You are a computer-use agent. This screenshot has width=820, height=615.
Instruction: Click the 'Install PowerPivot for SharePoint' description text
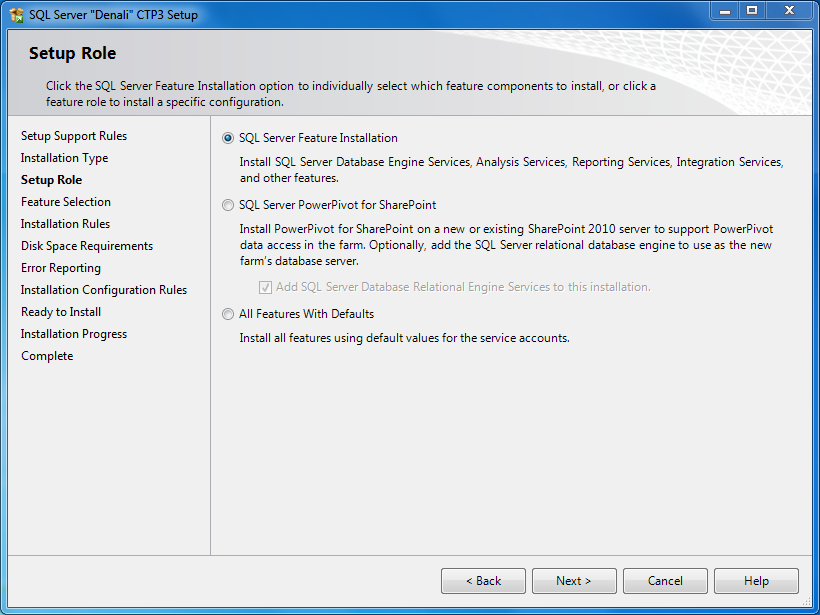[506, 245]
